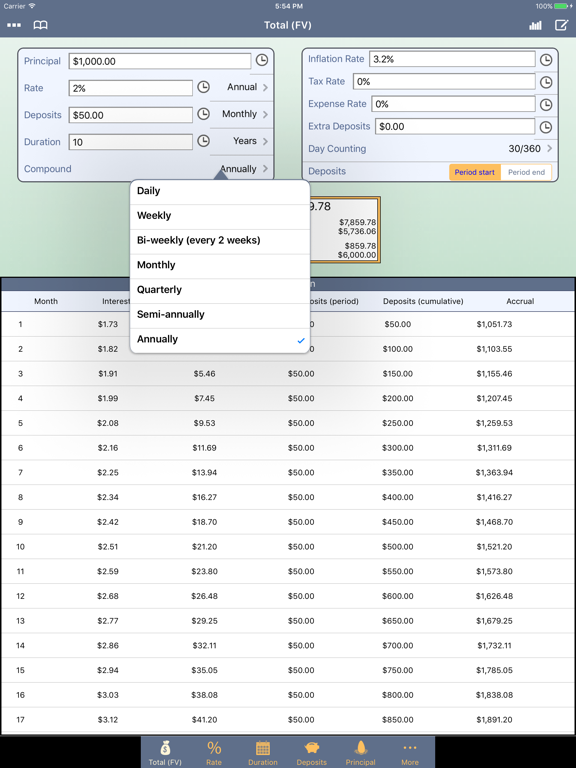Edit the Principal amount field

(x=160, y=61)
